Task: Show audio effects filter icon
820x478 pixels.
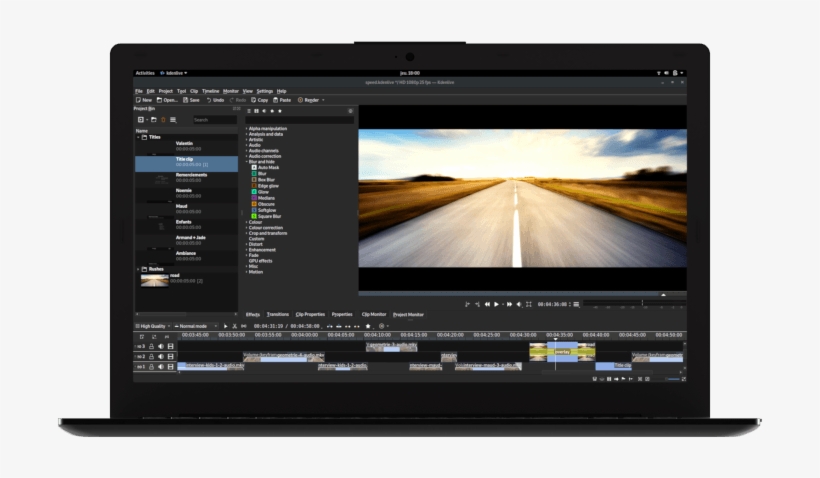Action: (x=264, y=111)
